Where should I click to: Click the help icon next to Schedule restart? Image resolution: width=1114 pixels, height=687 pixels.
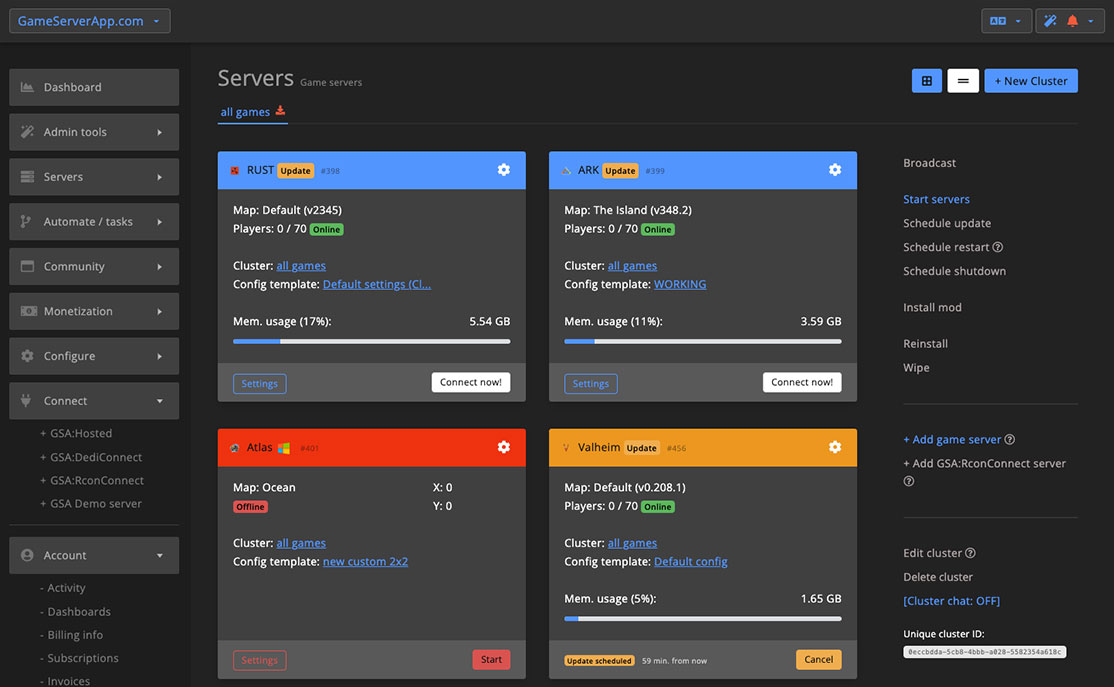(997, 247)
